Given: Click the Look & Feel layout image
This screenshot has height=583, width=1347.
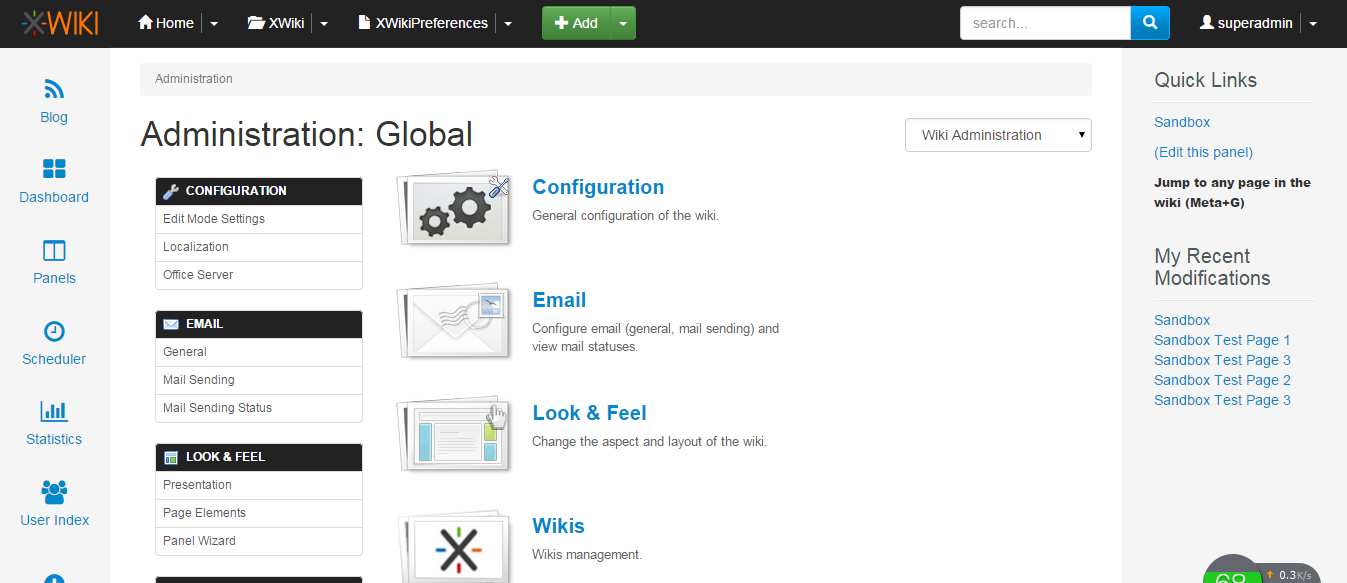Looking at the screenshot, I should [x=455, y=434].
